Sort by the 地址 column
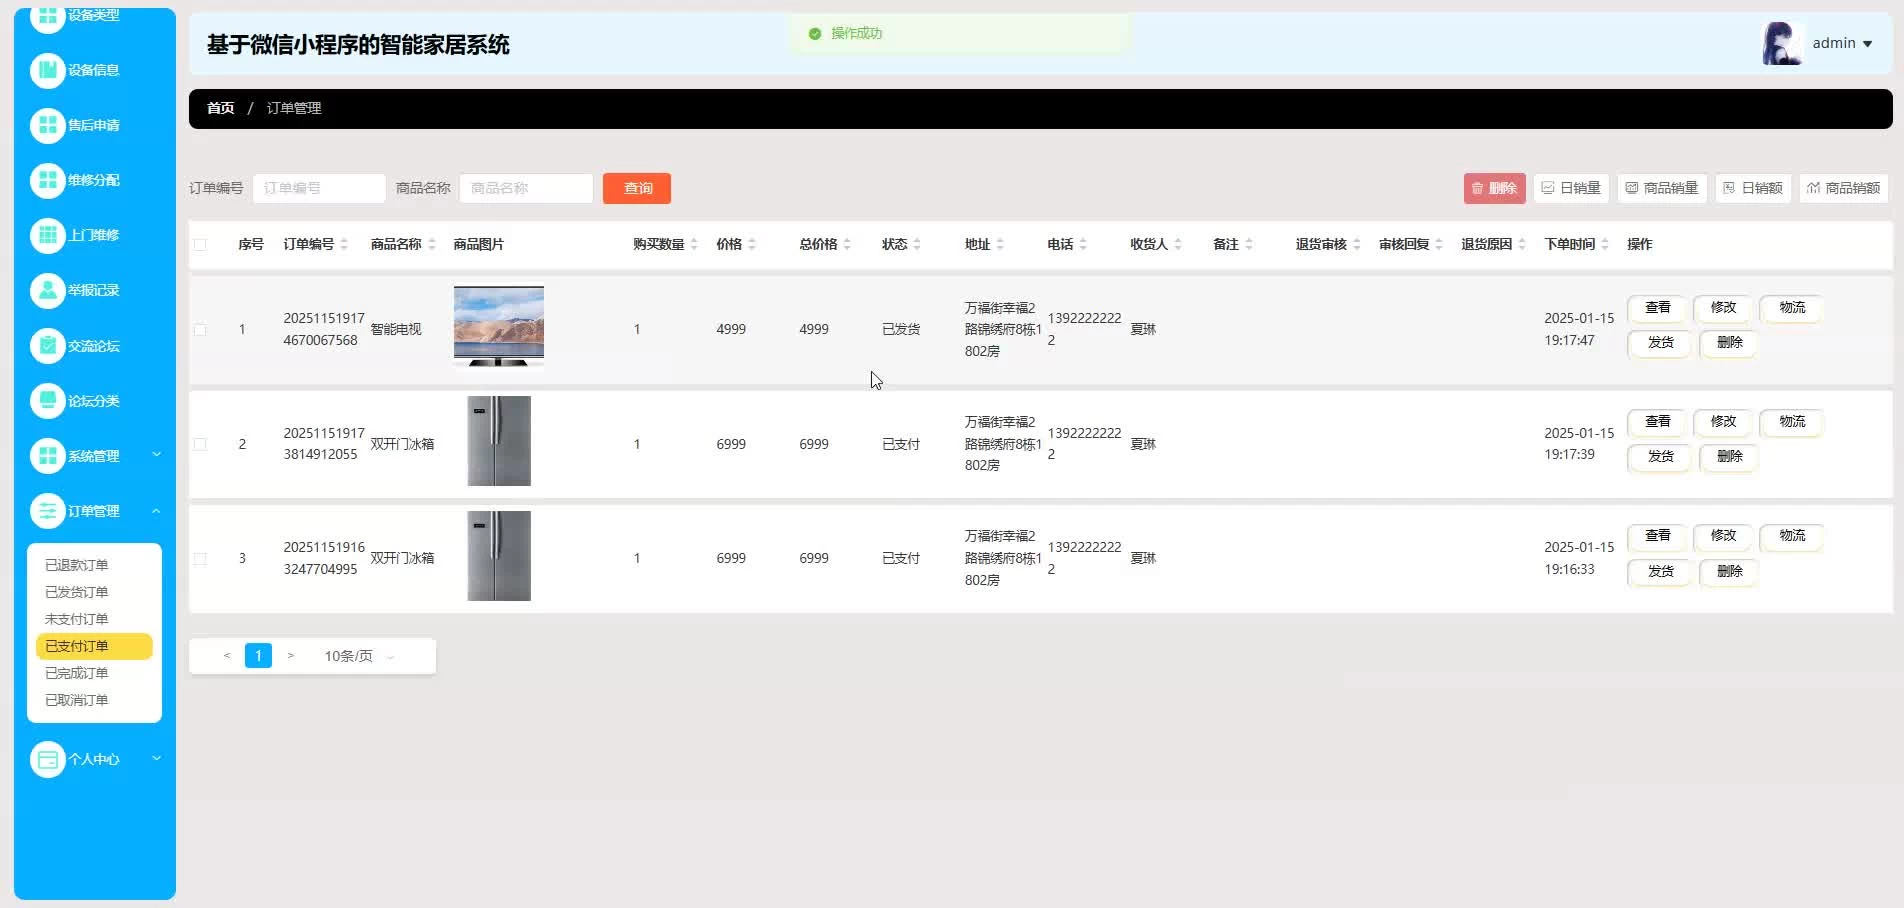1904x908 pixels. pos(1000,244)
